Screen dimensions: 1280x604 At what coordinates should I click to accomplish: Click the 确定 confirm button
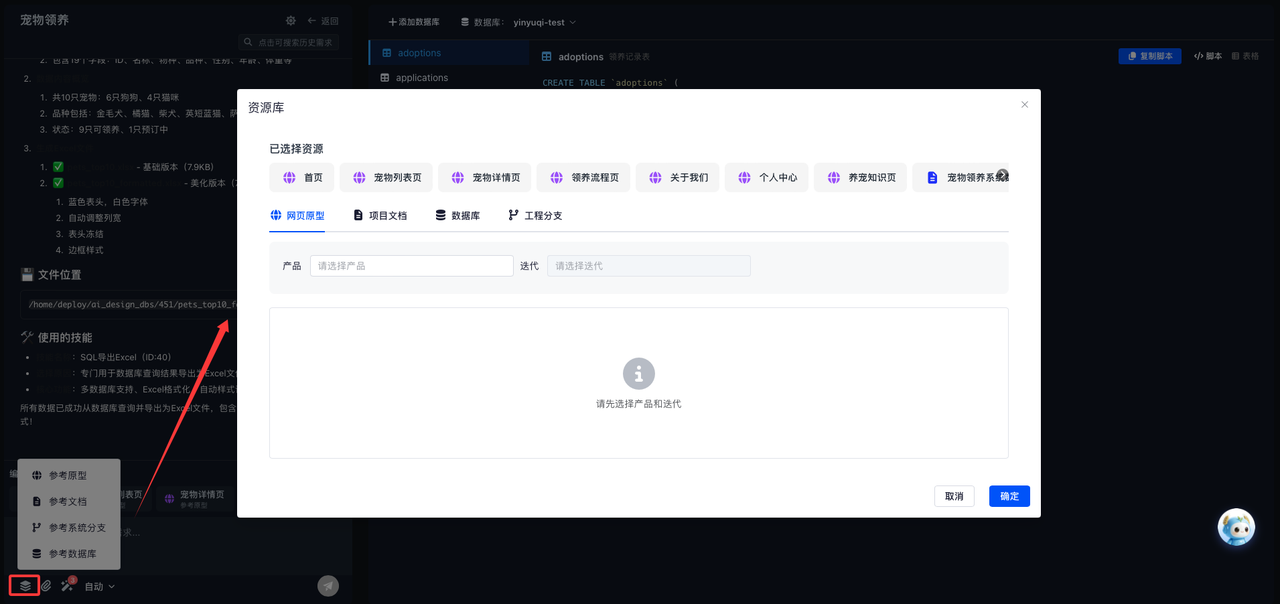coord(1009,496)
